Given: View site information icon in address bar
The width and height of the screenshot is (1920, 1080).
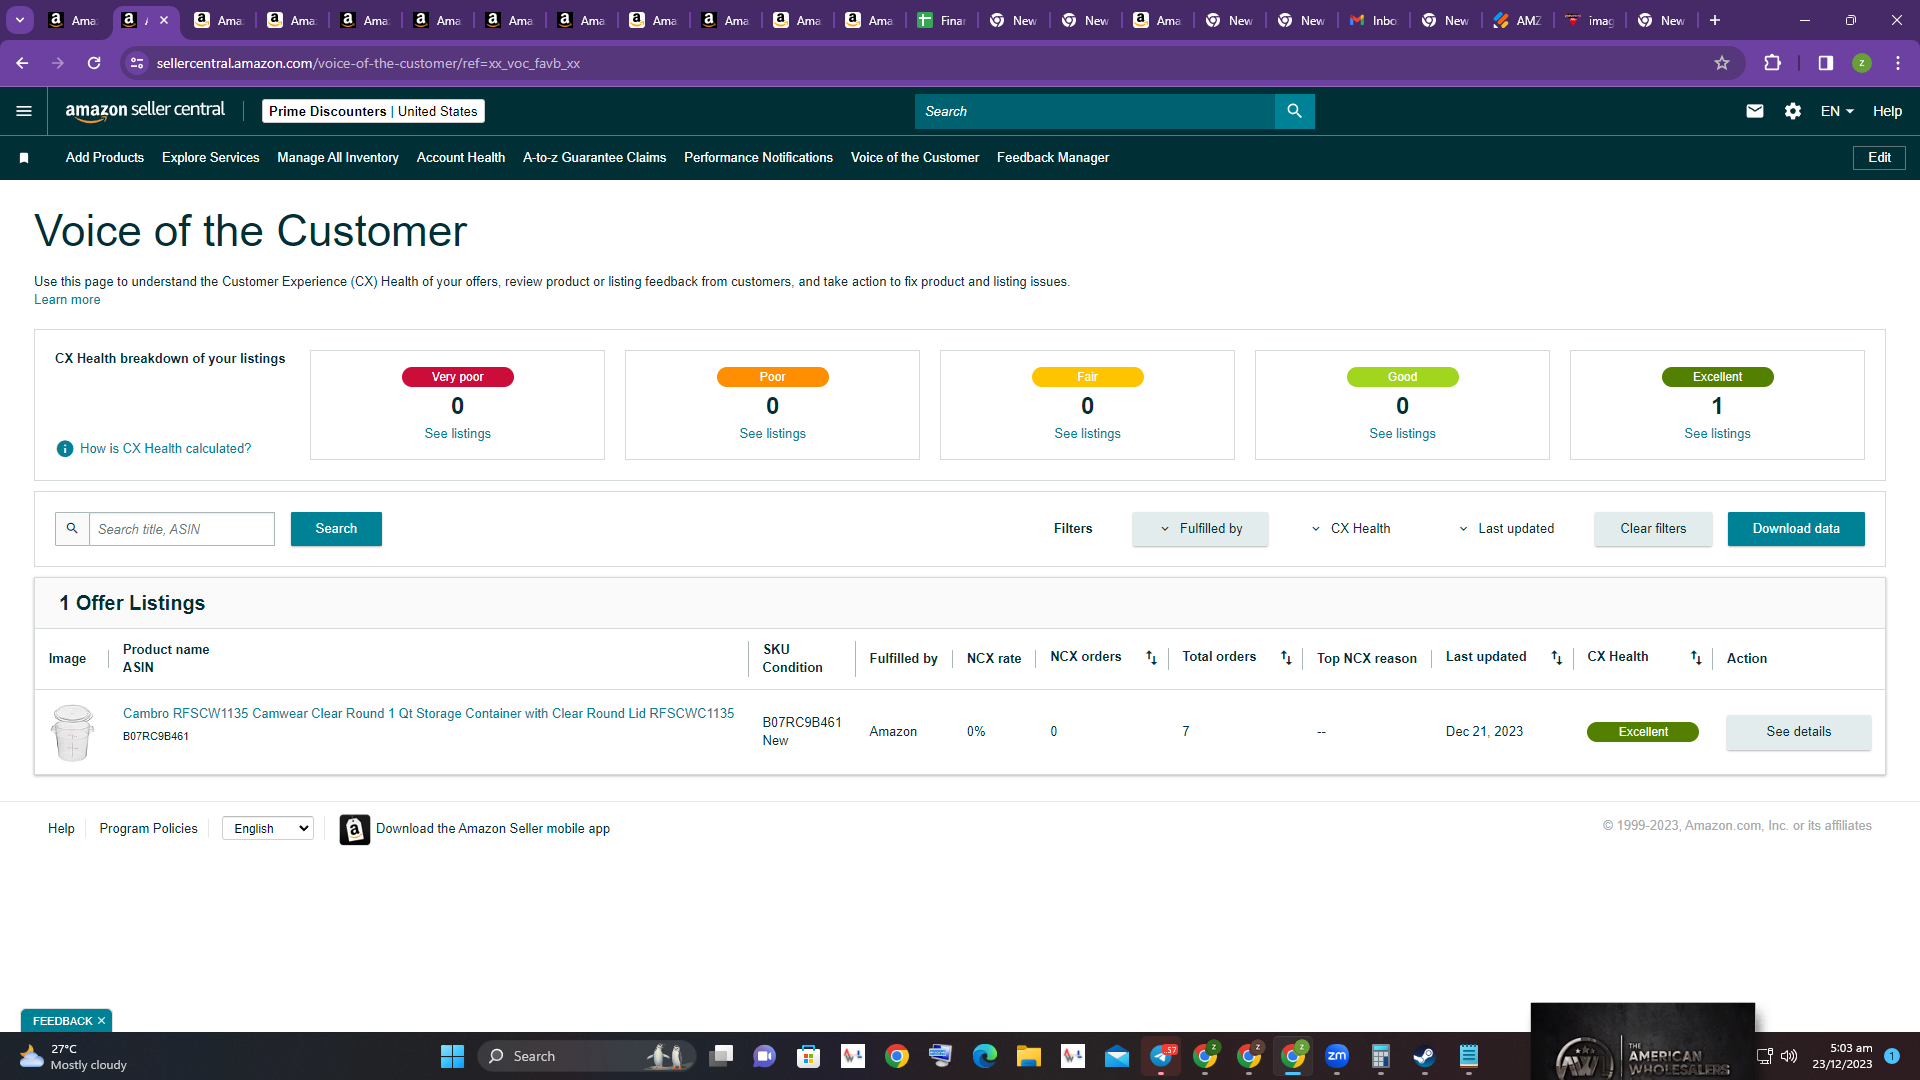Looking at the screenshot, I should pos(137,63).
